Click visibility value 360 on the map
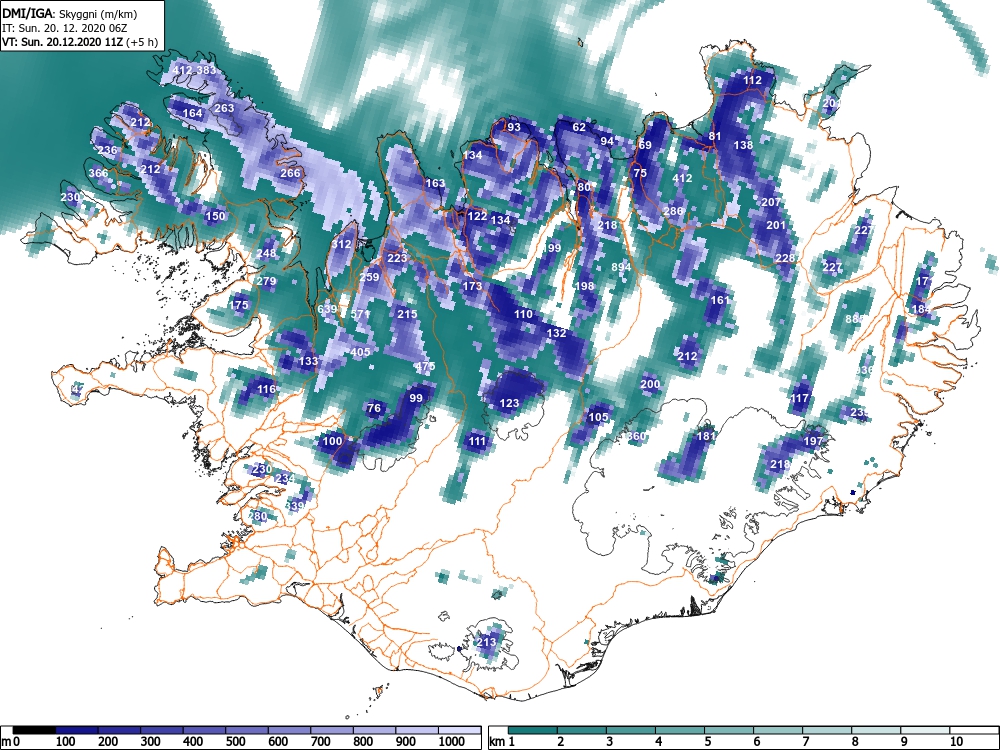This screenshot has height=750, width=1000. click(636, 436)
